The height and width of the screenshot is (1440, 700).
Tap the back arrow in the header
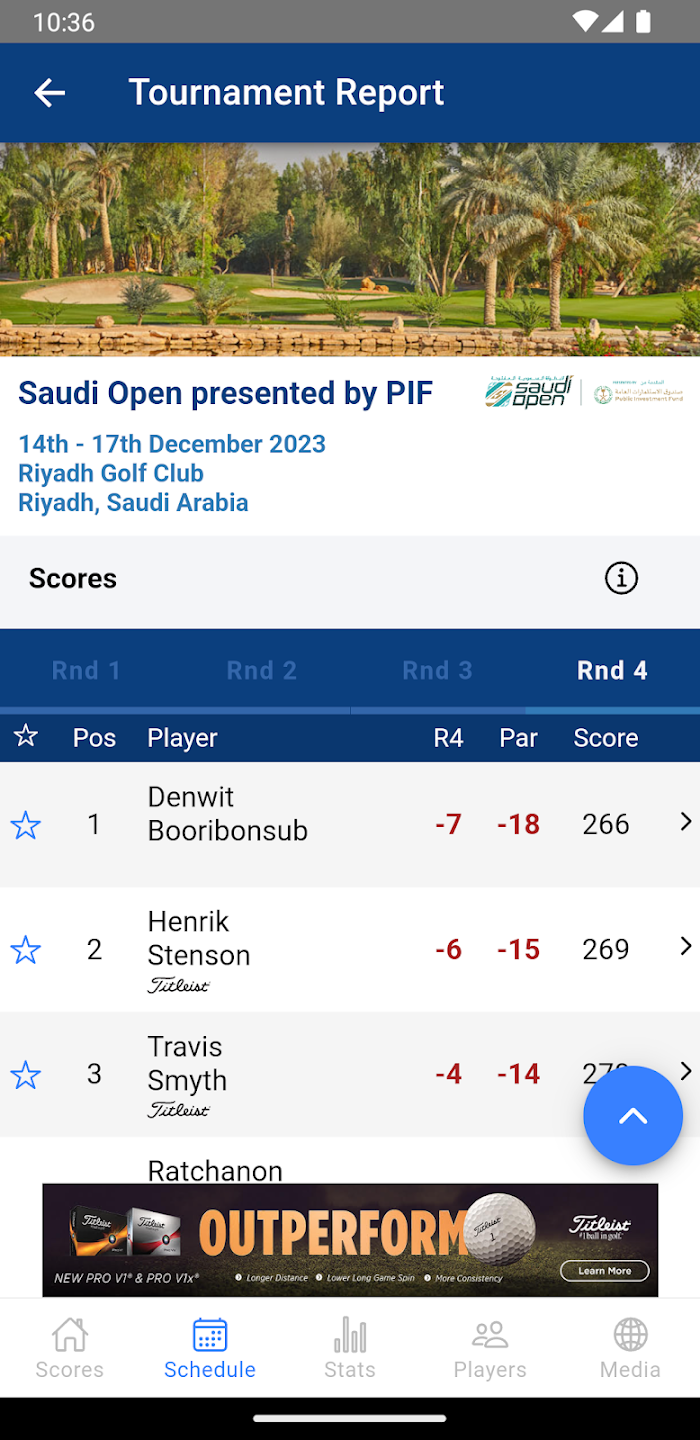coord(49,93)
